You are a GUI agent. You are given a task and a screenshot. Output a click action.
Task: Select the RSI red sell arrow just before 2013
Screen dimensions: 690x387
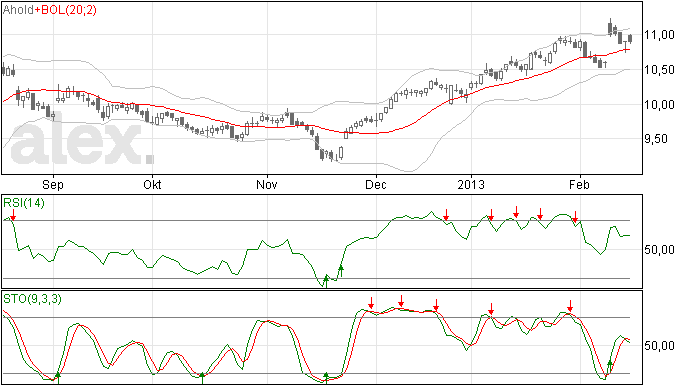tap(446, 214)
